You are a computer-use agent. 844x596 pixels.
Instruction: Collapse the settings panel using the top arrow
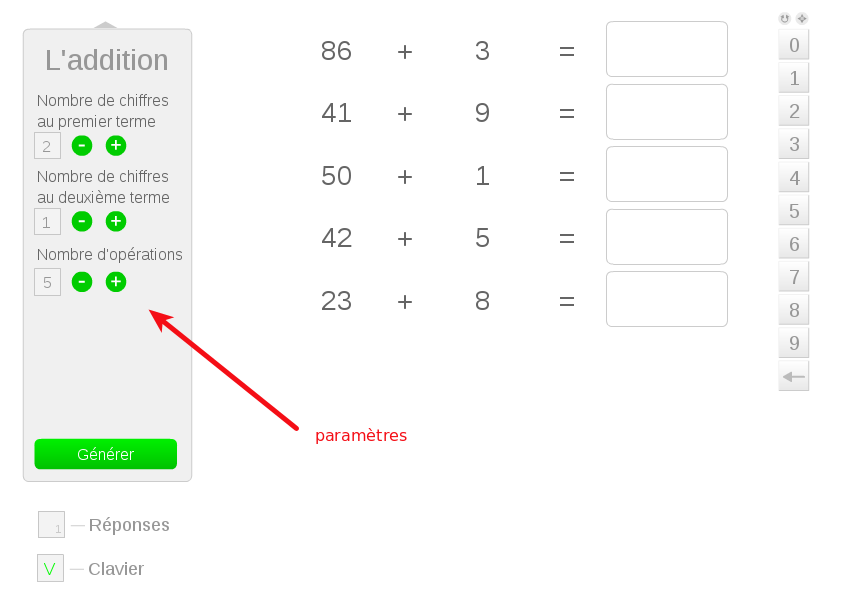click(106, 25)
